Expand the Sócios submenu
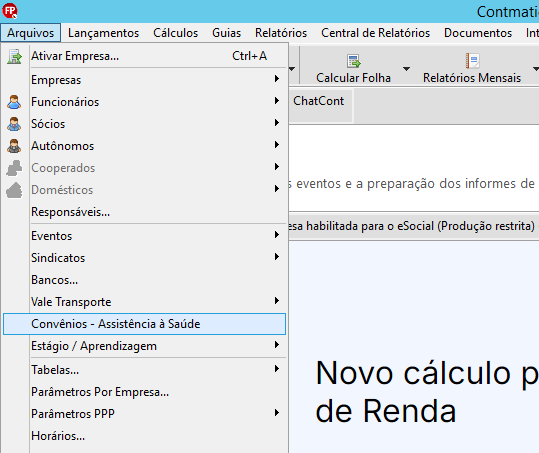This screenshot has height=453, width=539. pyautogui.click(x=144, y=124)
